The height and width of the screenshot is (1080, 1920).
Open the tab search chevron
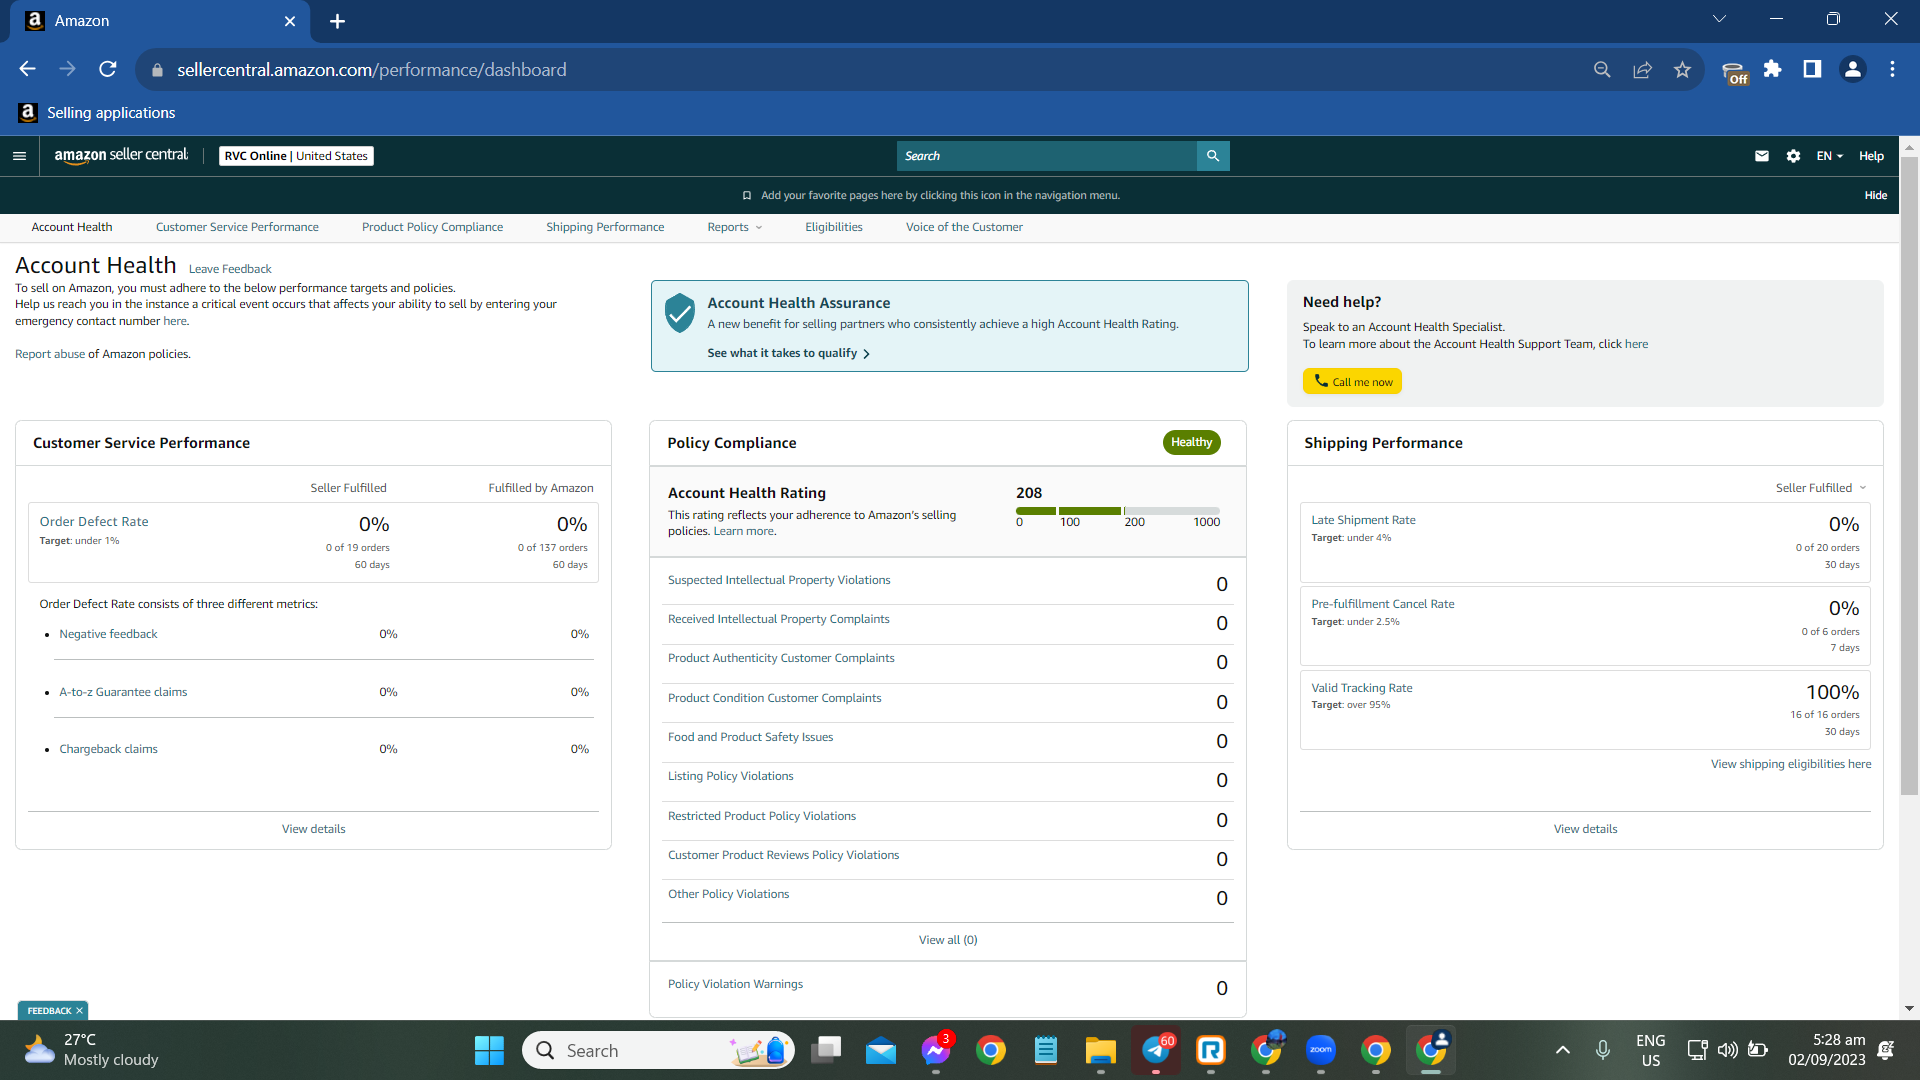pos(1719,19)
